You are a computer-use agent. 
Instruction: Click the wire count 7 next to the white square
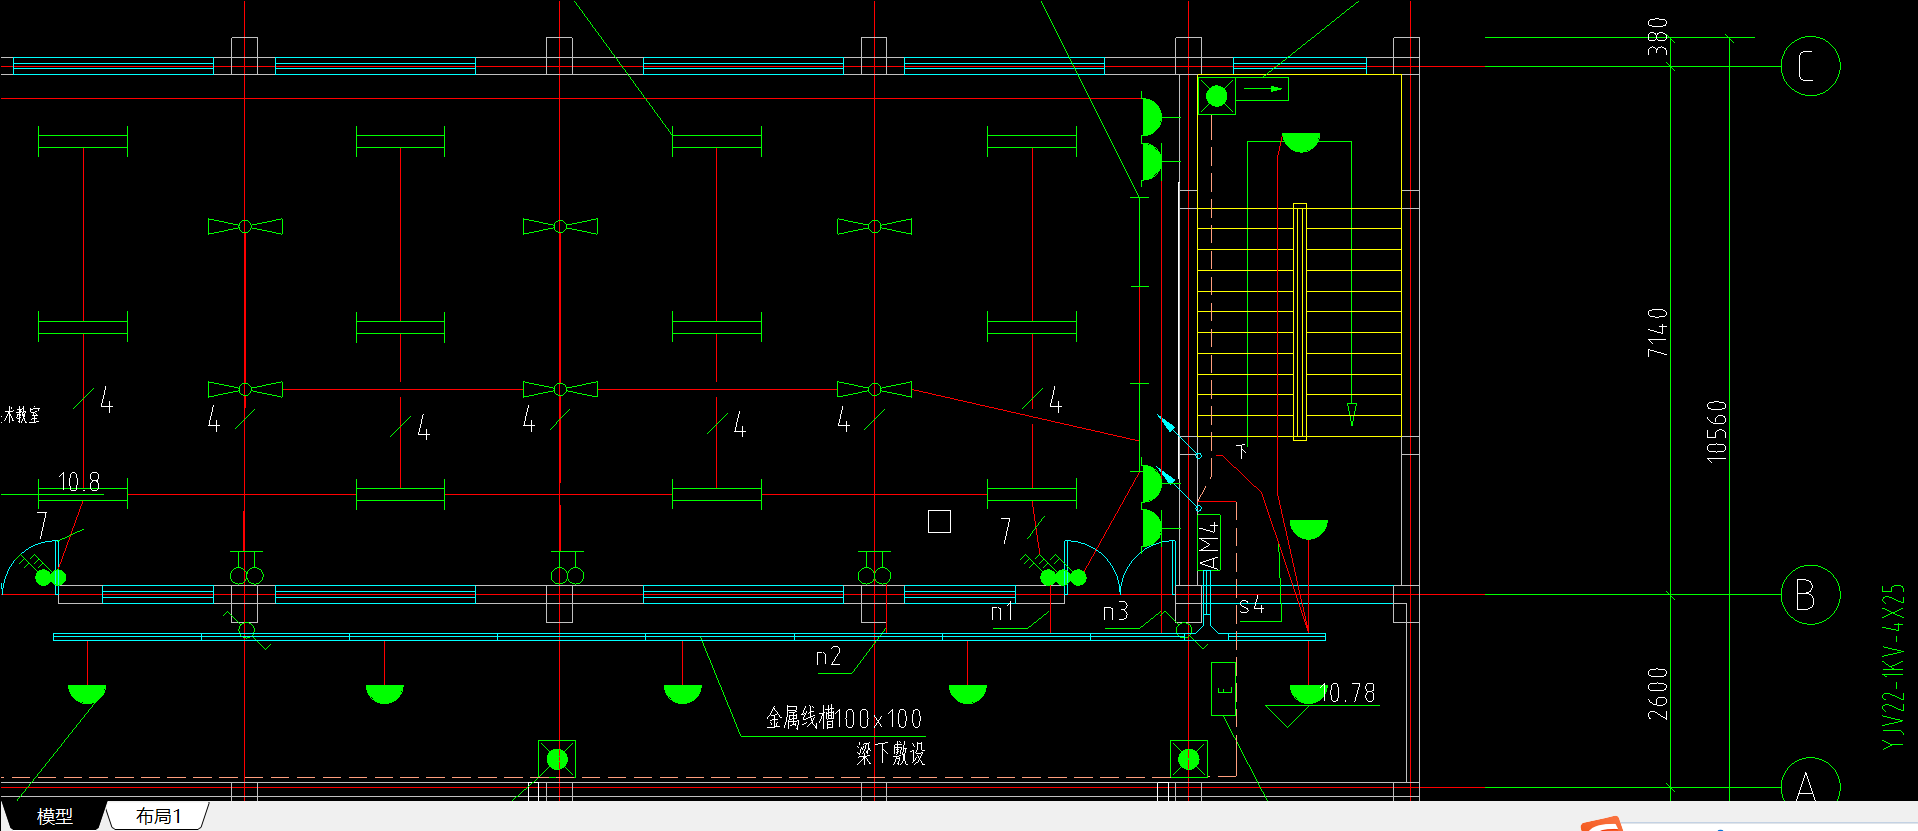pyautogui.click(x=1006, y=531)
